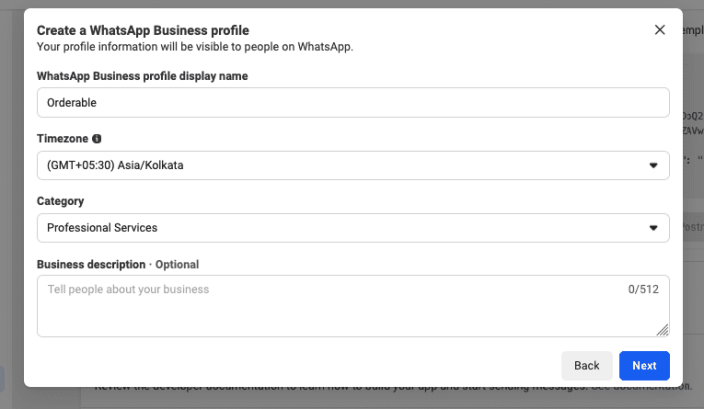Focus the display name field containing Orderable

pyautogui.click(x=352, y=102)
